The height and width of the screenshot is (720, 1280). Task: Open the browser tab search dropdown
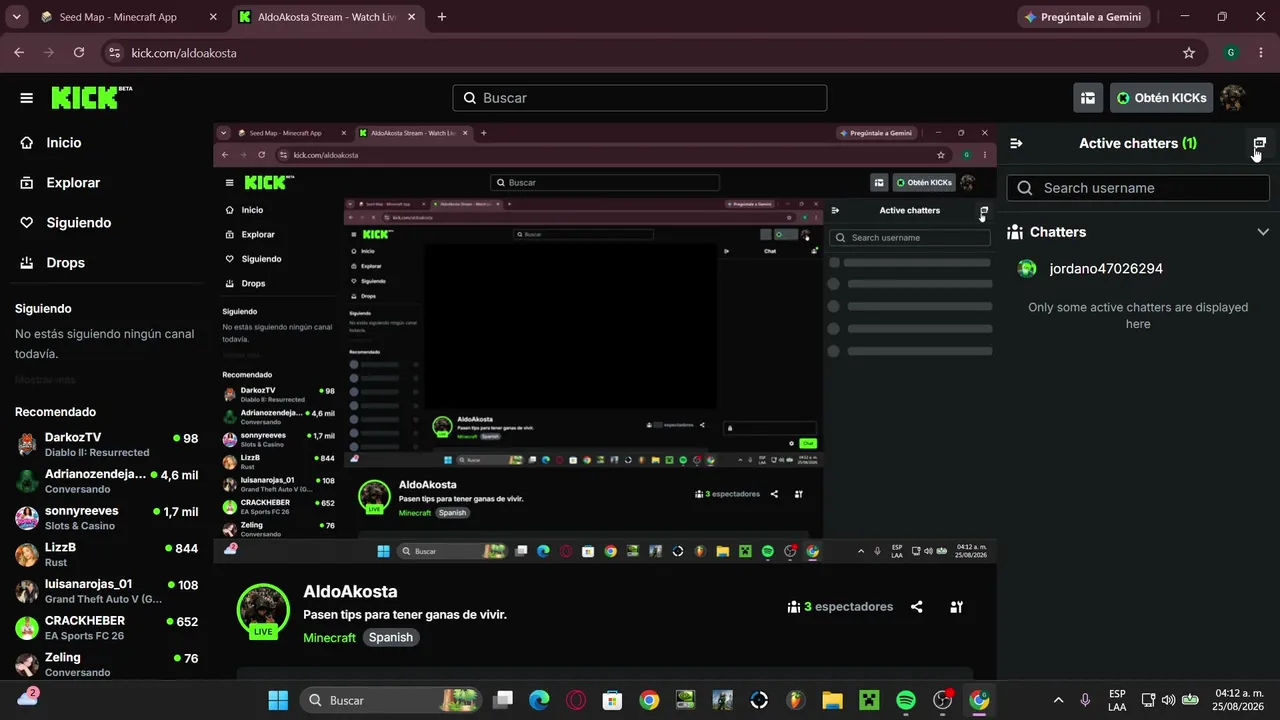tap(16, 17)
